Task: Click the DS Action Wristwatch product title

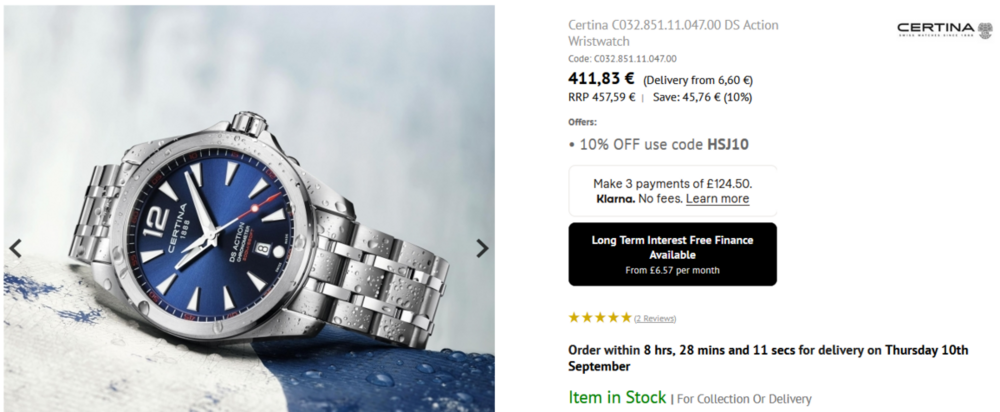Action: pos(673,33)
